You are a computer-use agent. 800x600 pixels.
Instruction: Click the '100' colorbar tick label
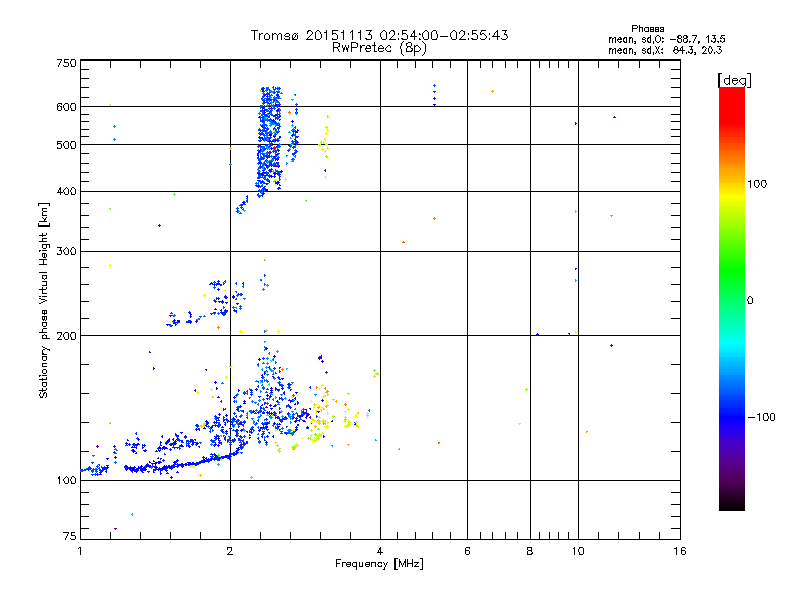757,184
